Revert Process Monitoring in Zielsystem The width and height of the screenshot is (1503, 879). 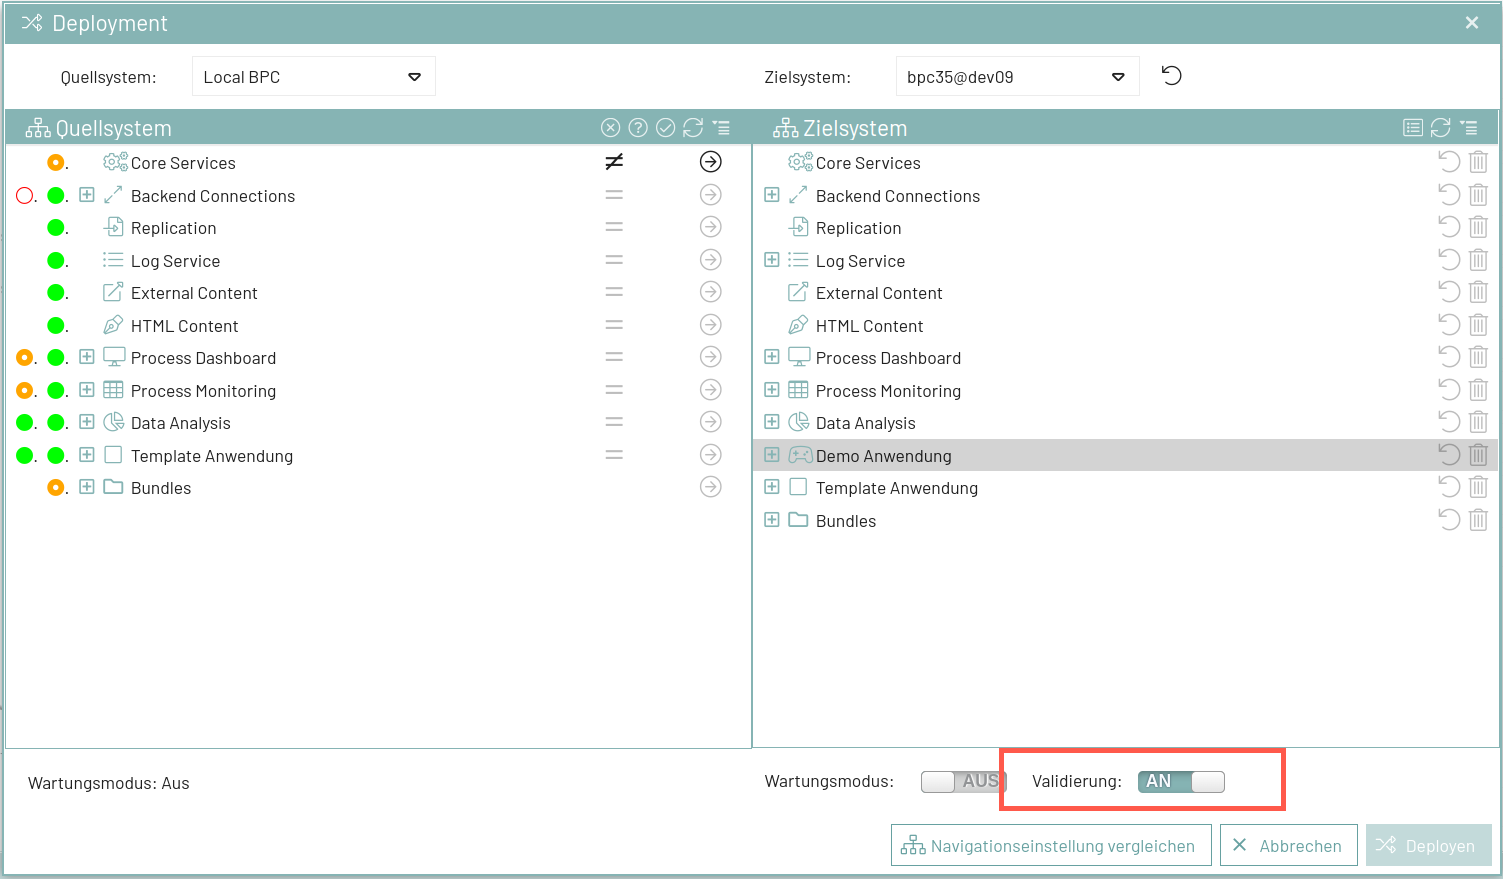pos(1449,390)
